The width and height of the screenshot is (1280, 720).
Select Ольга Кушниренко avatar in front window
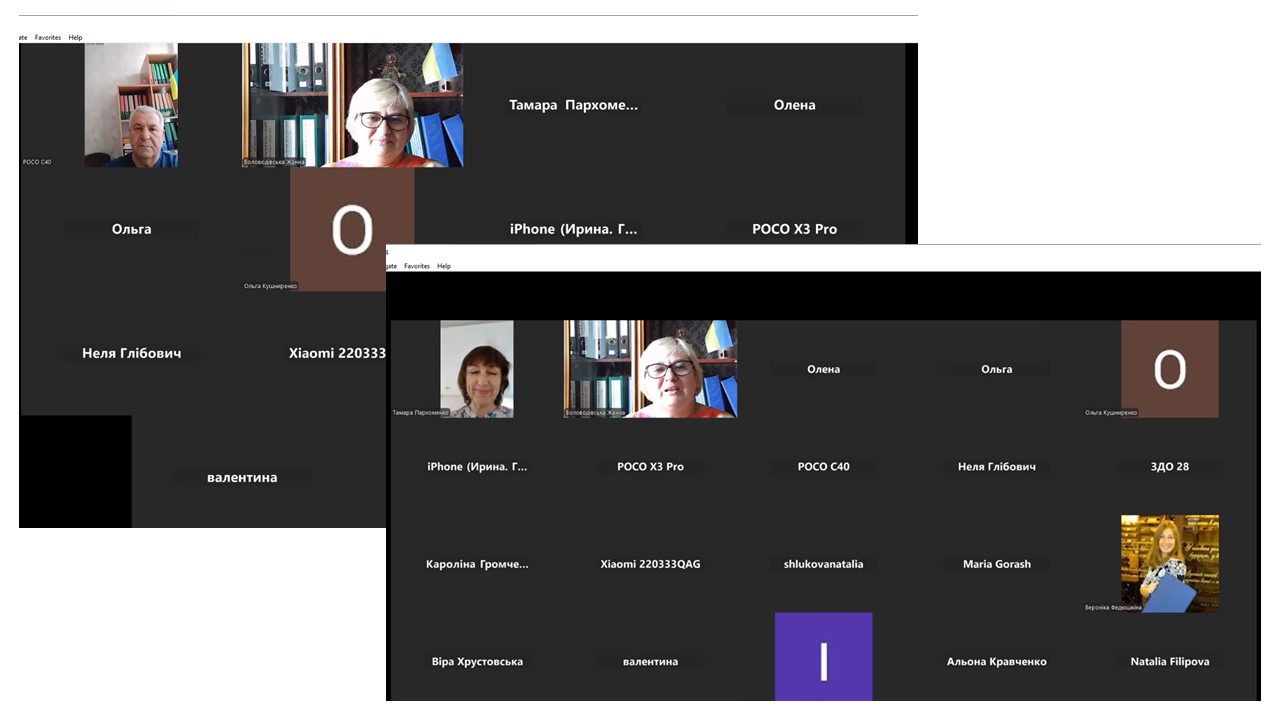1170,369
